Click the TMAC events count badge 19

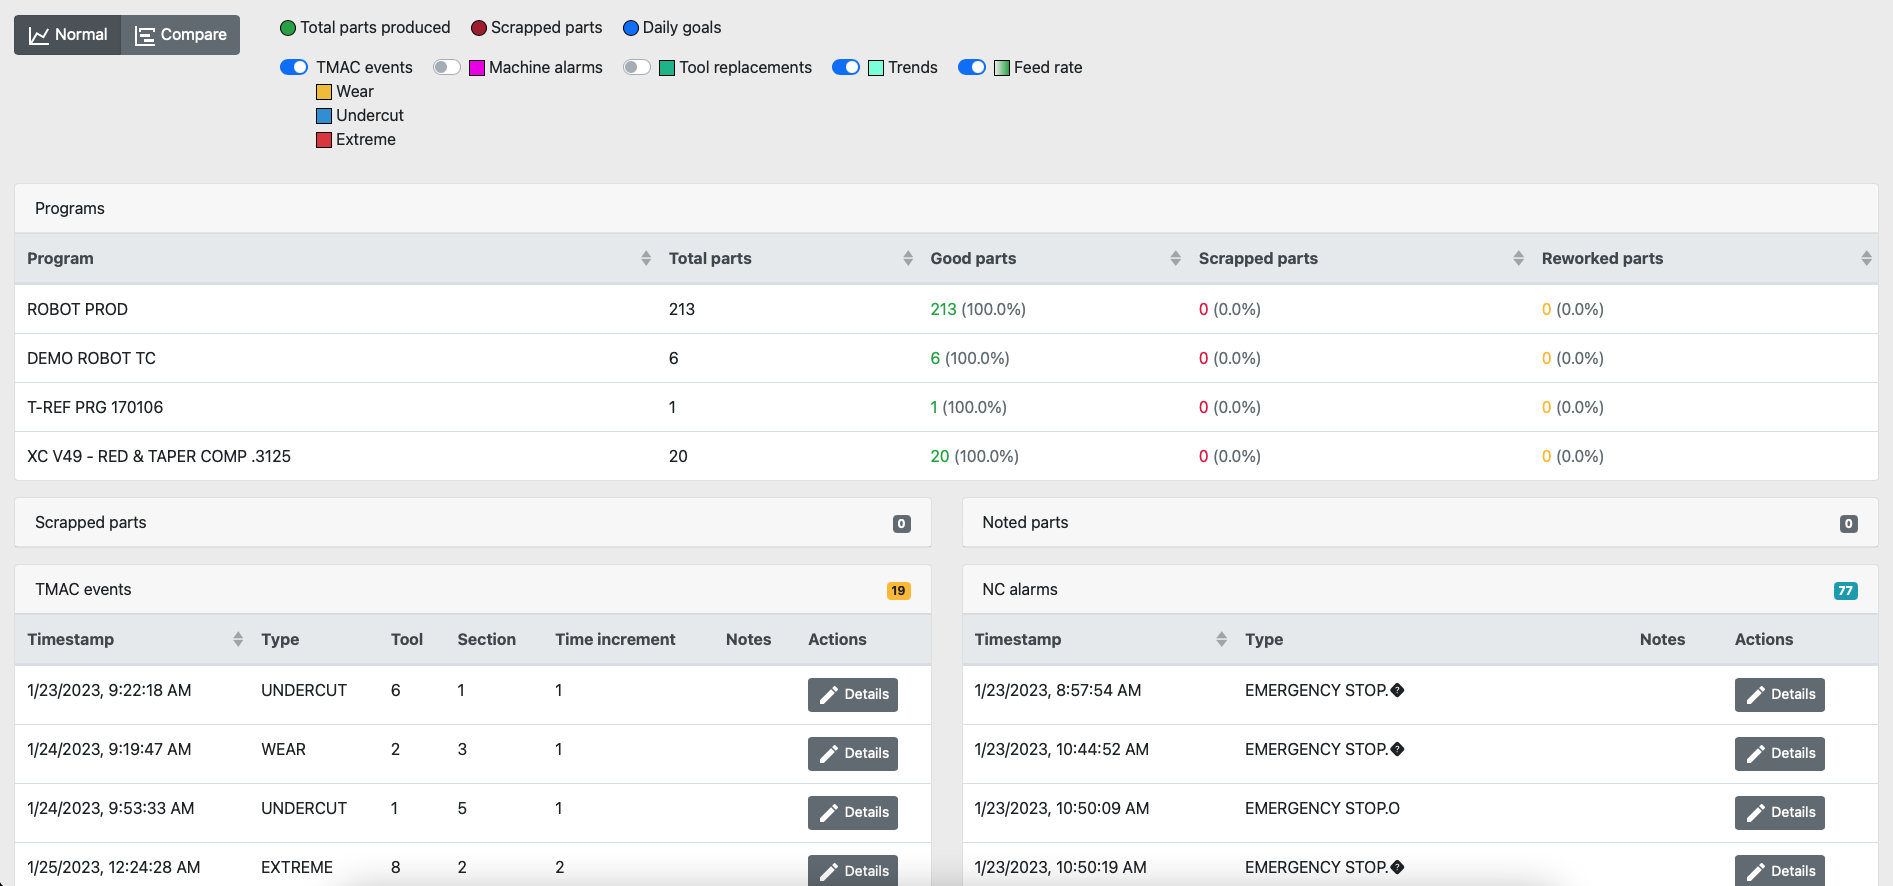899,591
